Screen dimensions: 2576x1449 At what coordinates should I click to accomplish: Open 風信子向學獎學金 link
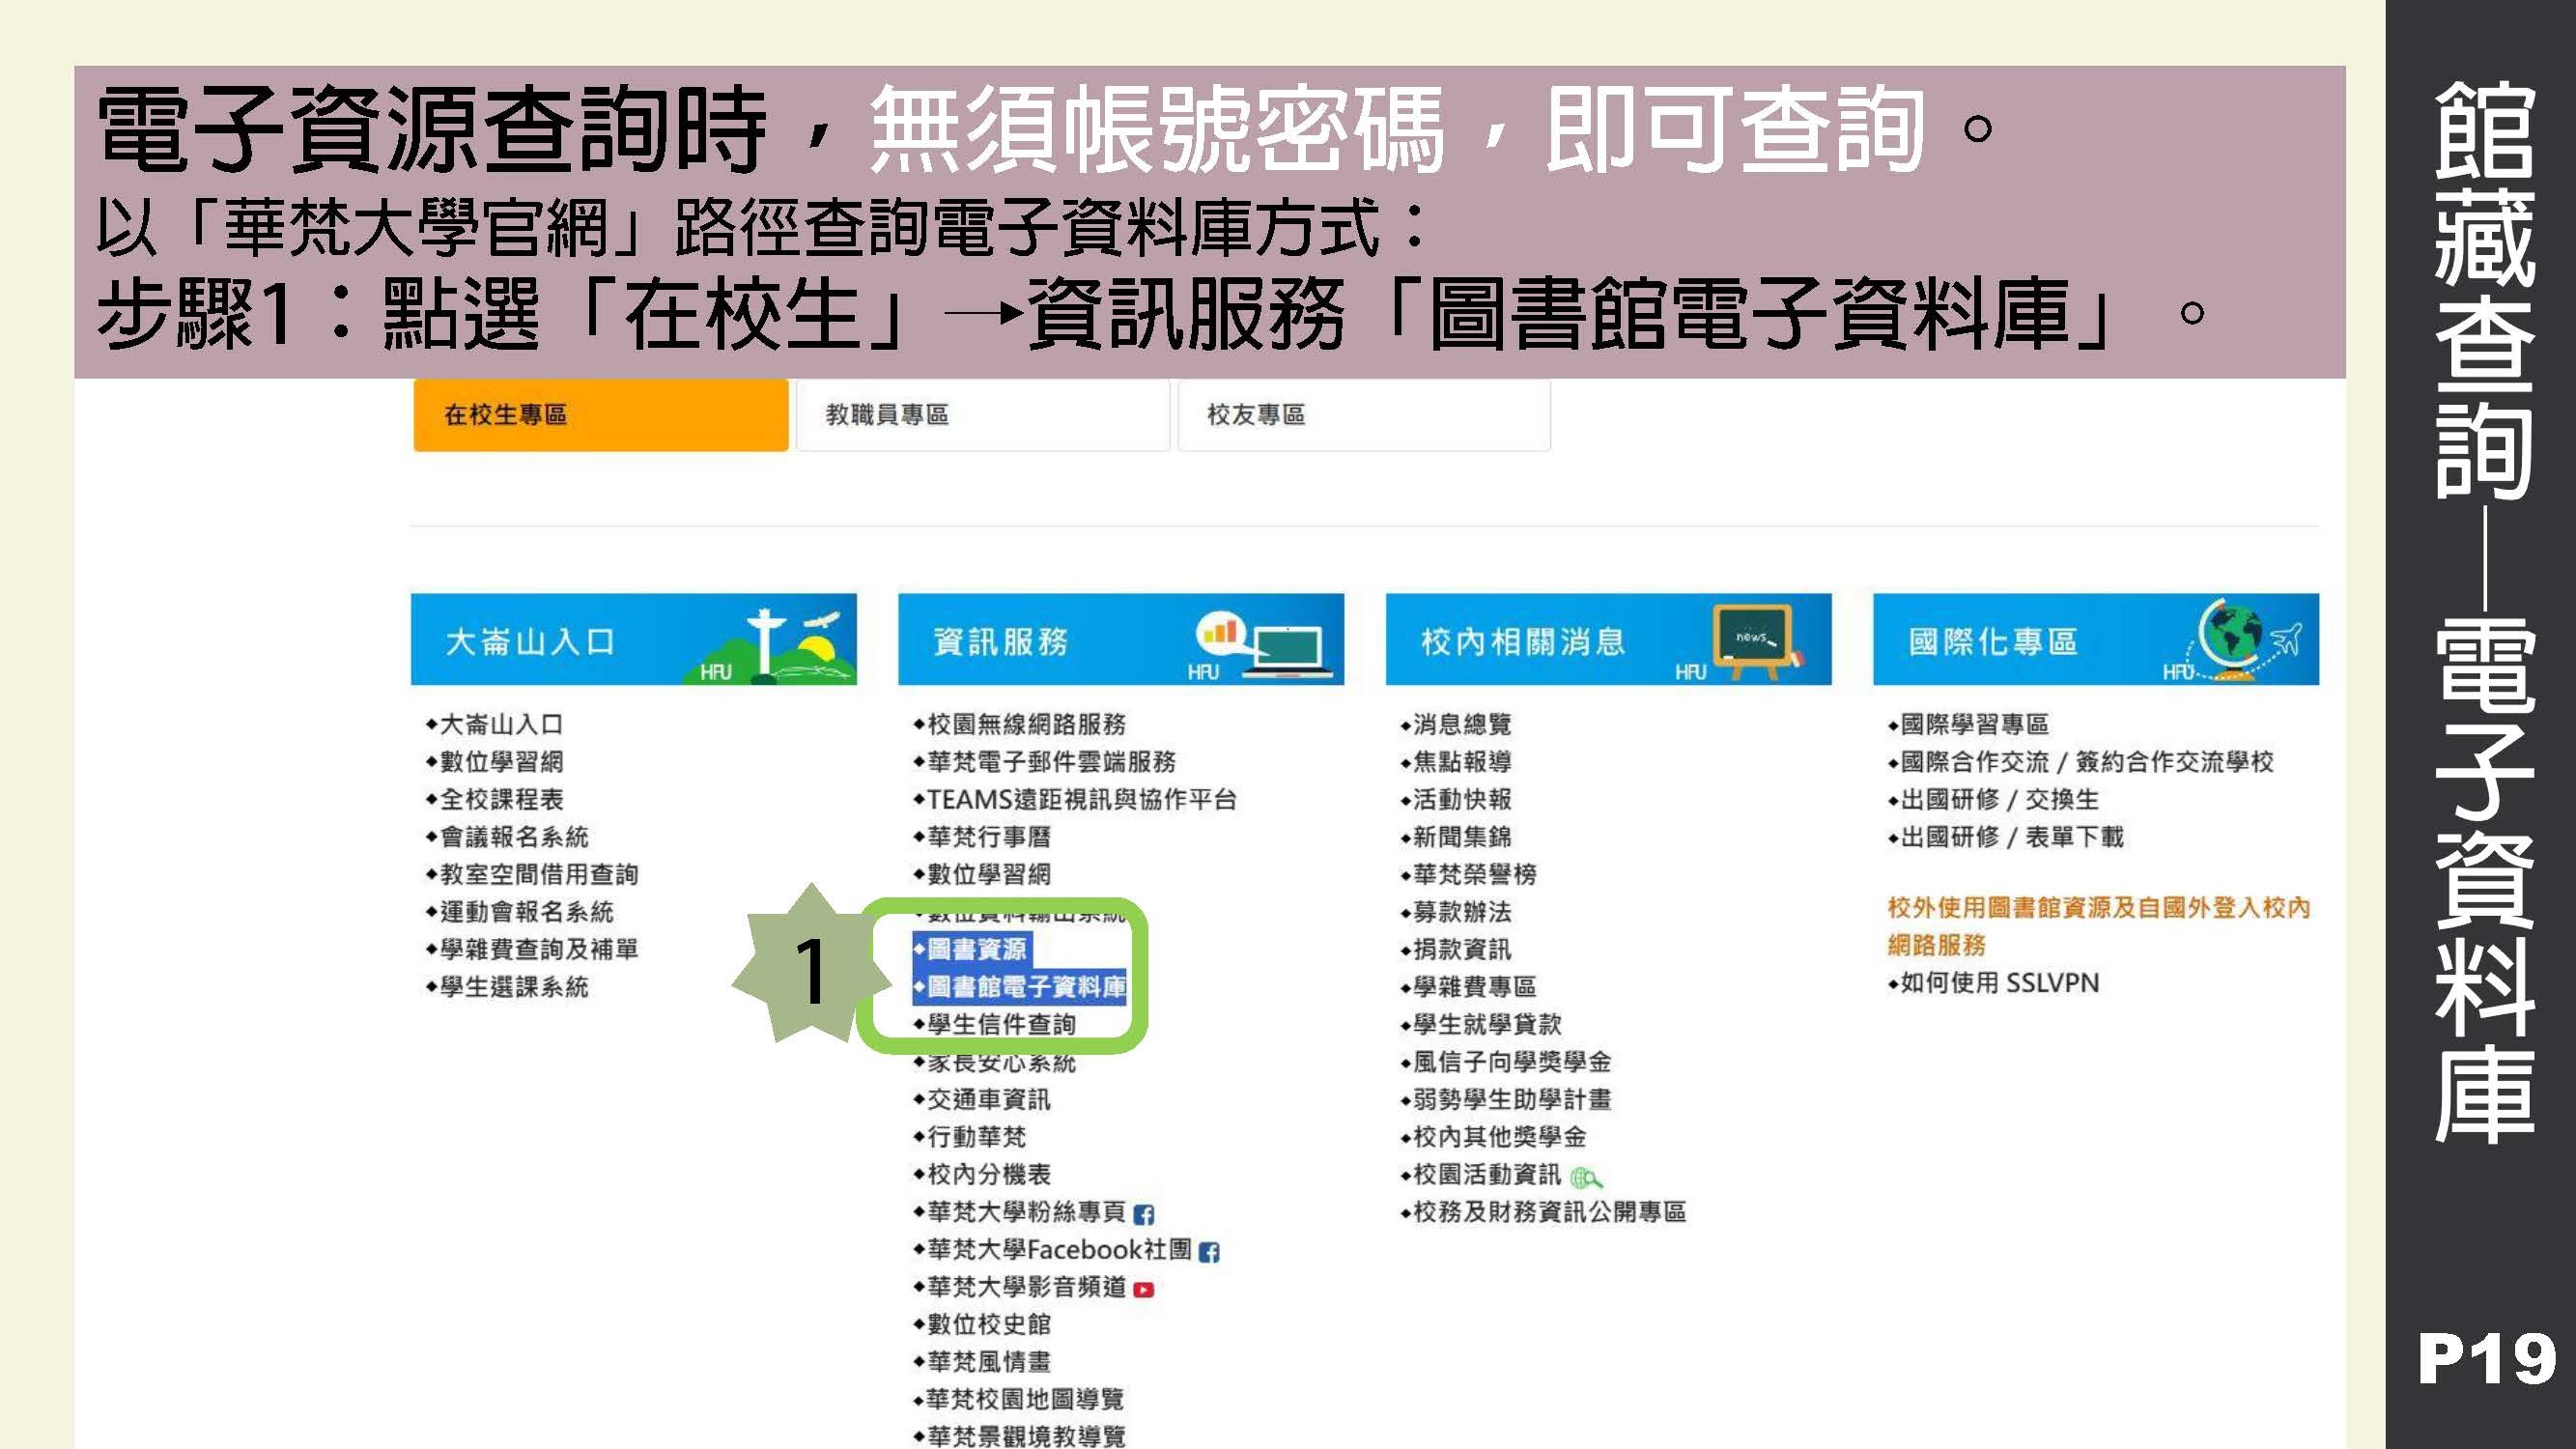tap(1512, 1062)
